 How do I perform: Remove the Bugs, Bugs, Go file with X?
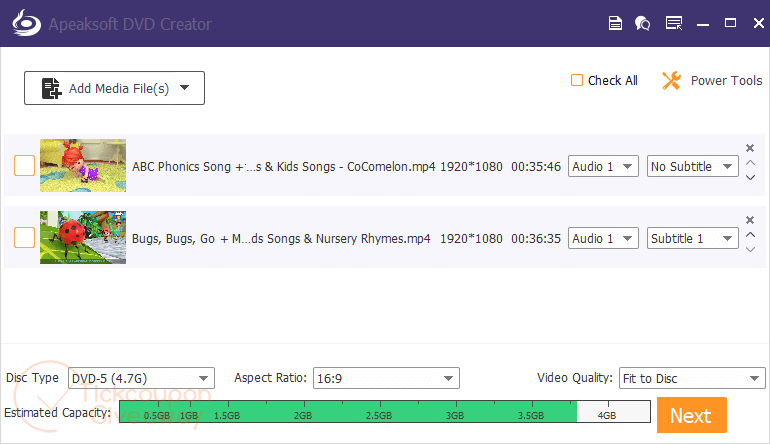(750, 220)
